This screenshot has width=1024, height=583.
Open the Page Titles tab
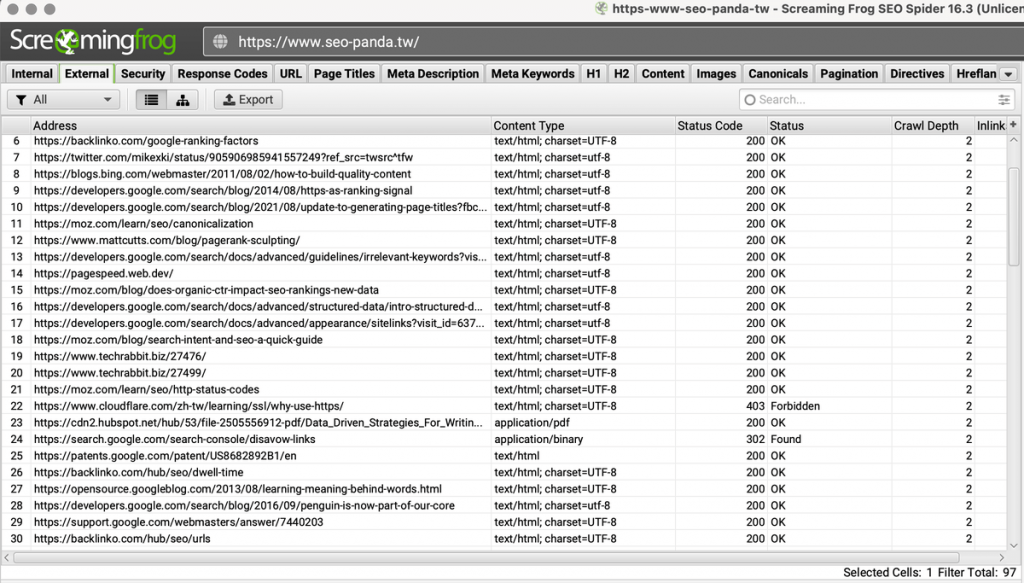point(344,74)
